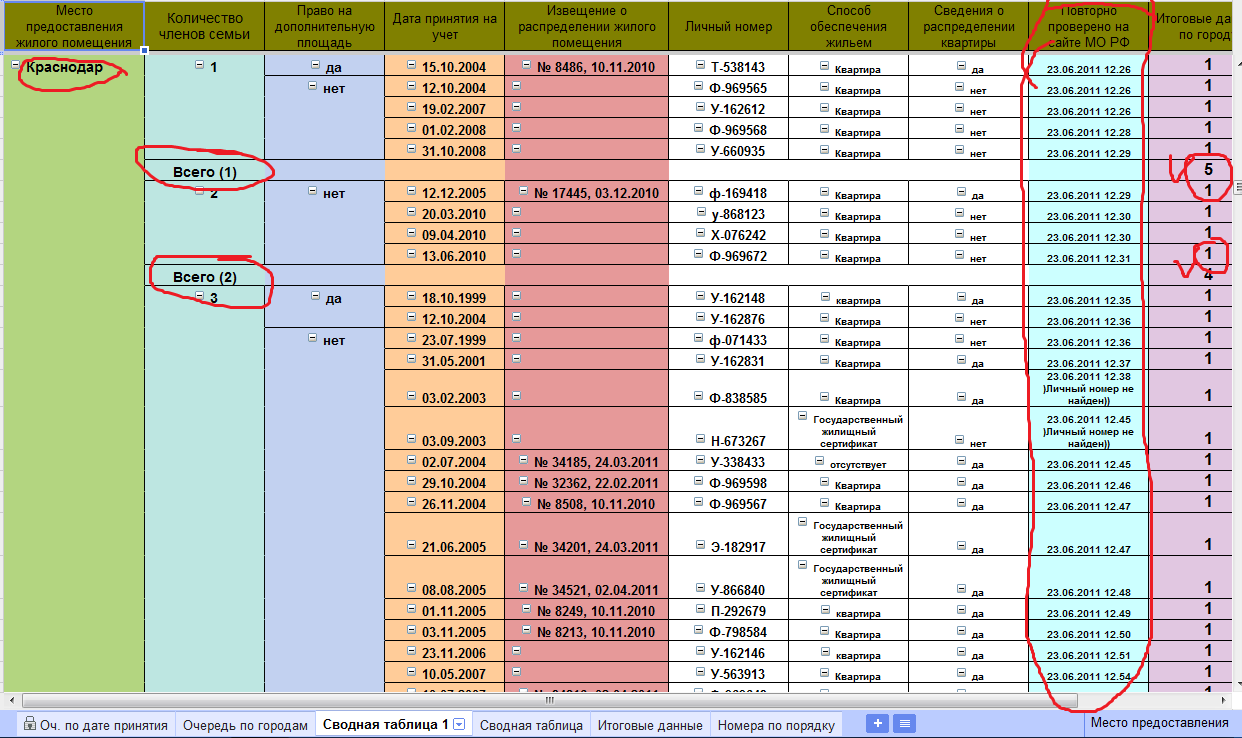Screen dimensions: 1242x738
Task: Click the add sheet plus button
Action: [878, 724]
